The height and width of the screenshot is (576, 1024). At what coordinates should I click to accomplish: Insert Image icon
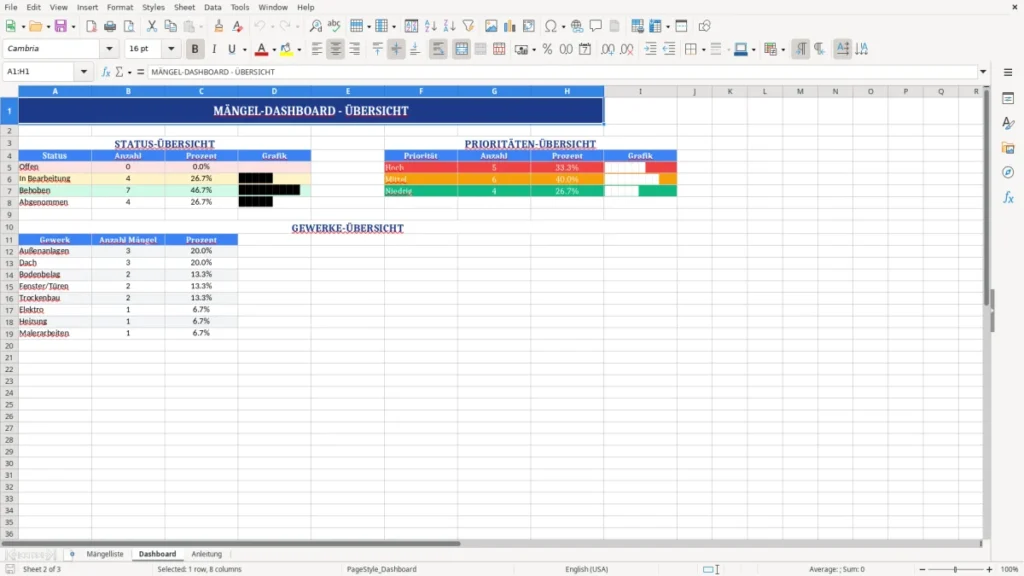[x=491, y=26]
